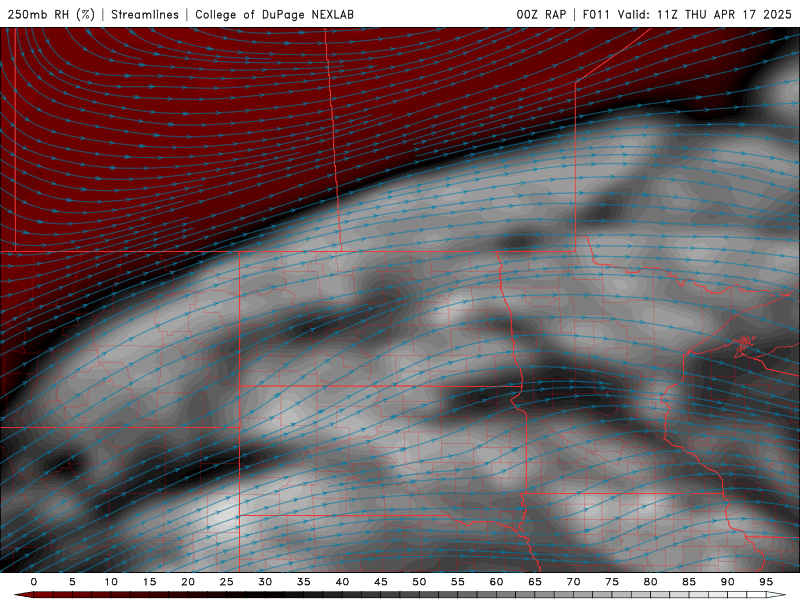
Task: Pick the "35" label on the legend
Action: point(304,582)
